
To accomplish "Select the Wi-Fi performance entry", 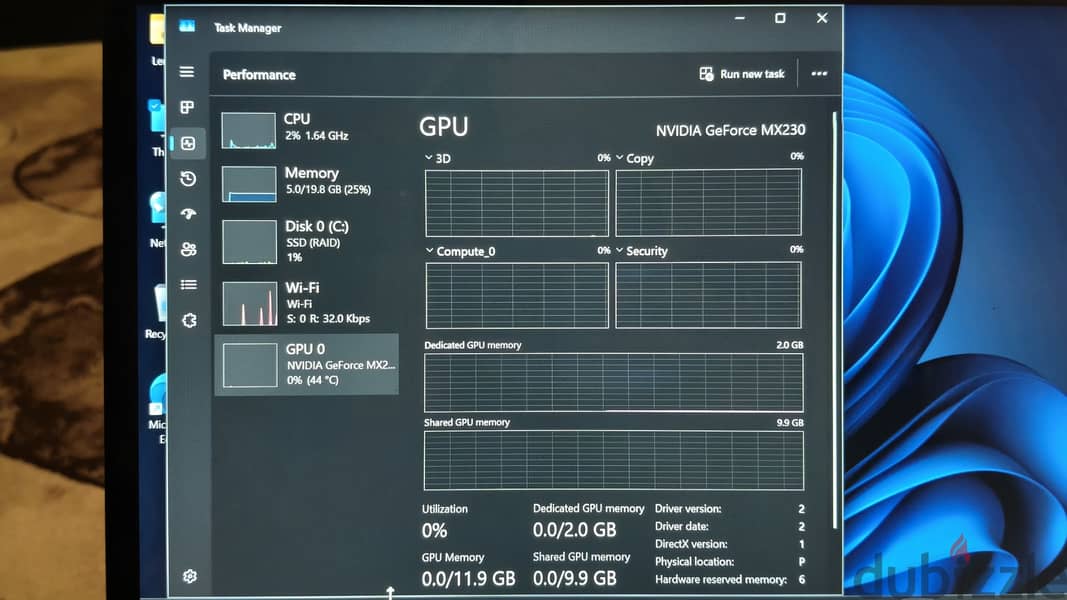I will [x=306, y=303].
